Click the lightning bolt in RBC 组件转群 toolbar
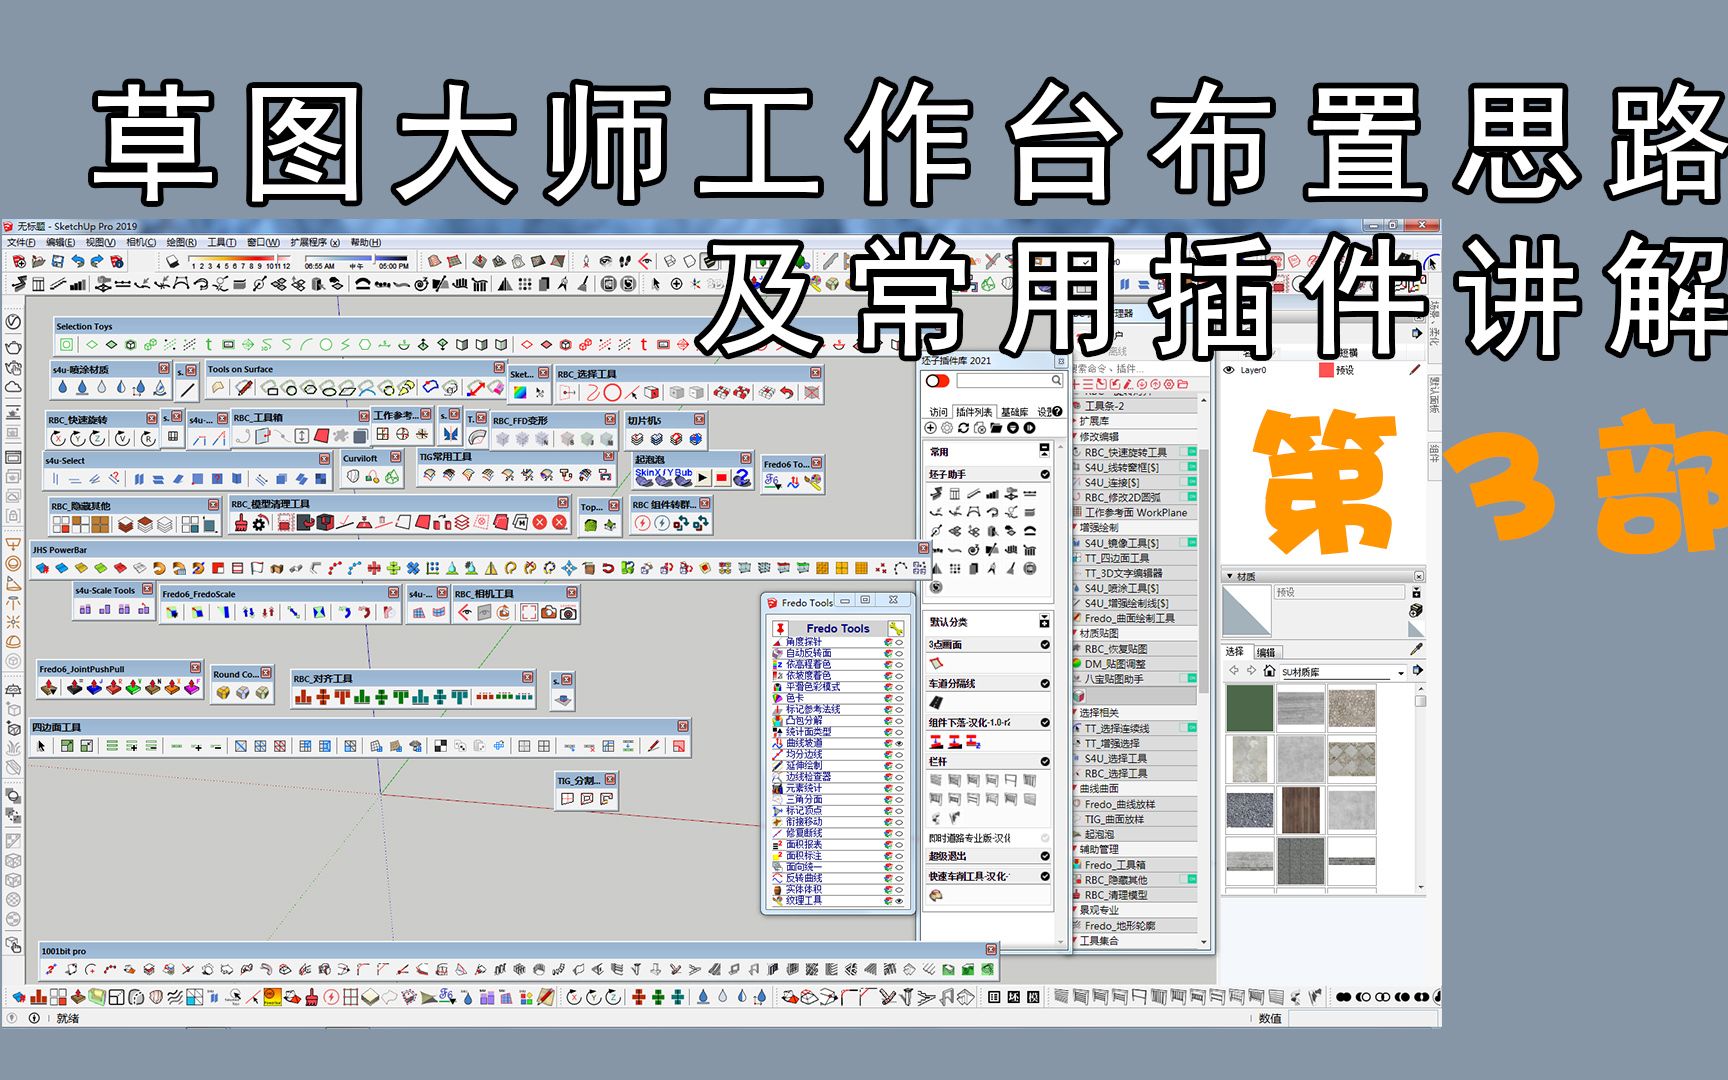Image resolution: width=1728 pixels, height=1080 pixels. (642, 523)
